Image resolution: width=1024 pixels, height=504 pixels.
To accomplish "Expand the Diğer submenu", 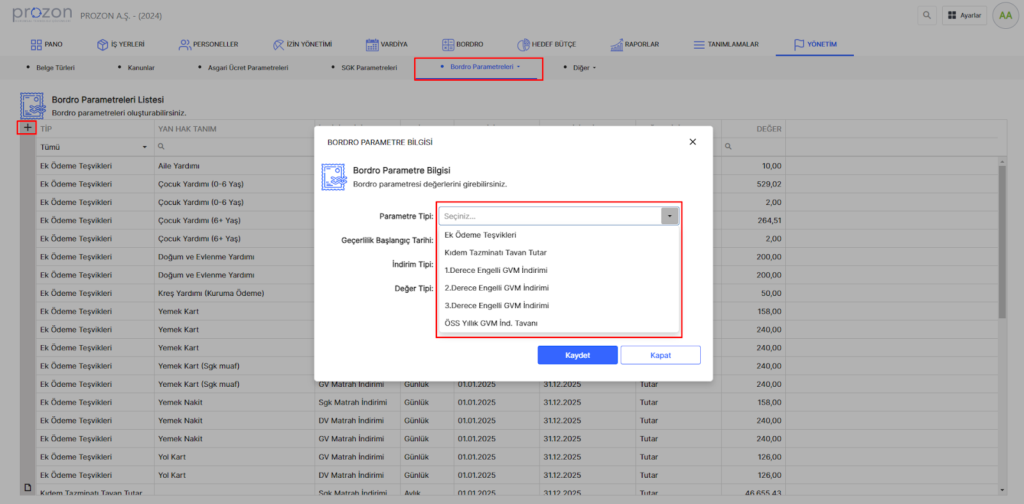I will point(583,67).
